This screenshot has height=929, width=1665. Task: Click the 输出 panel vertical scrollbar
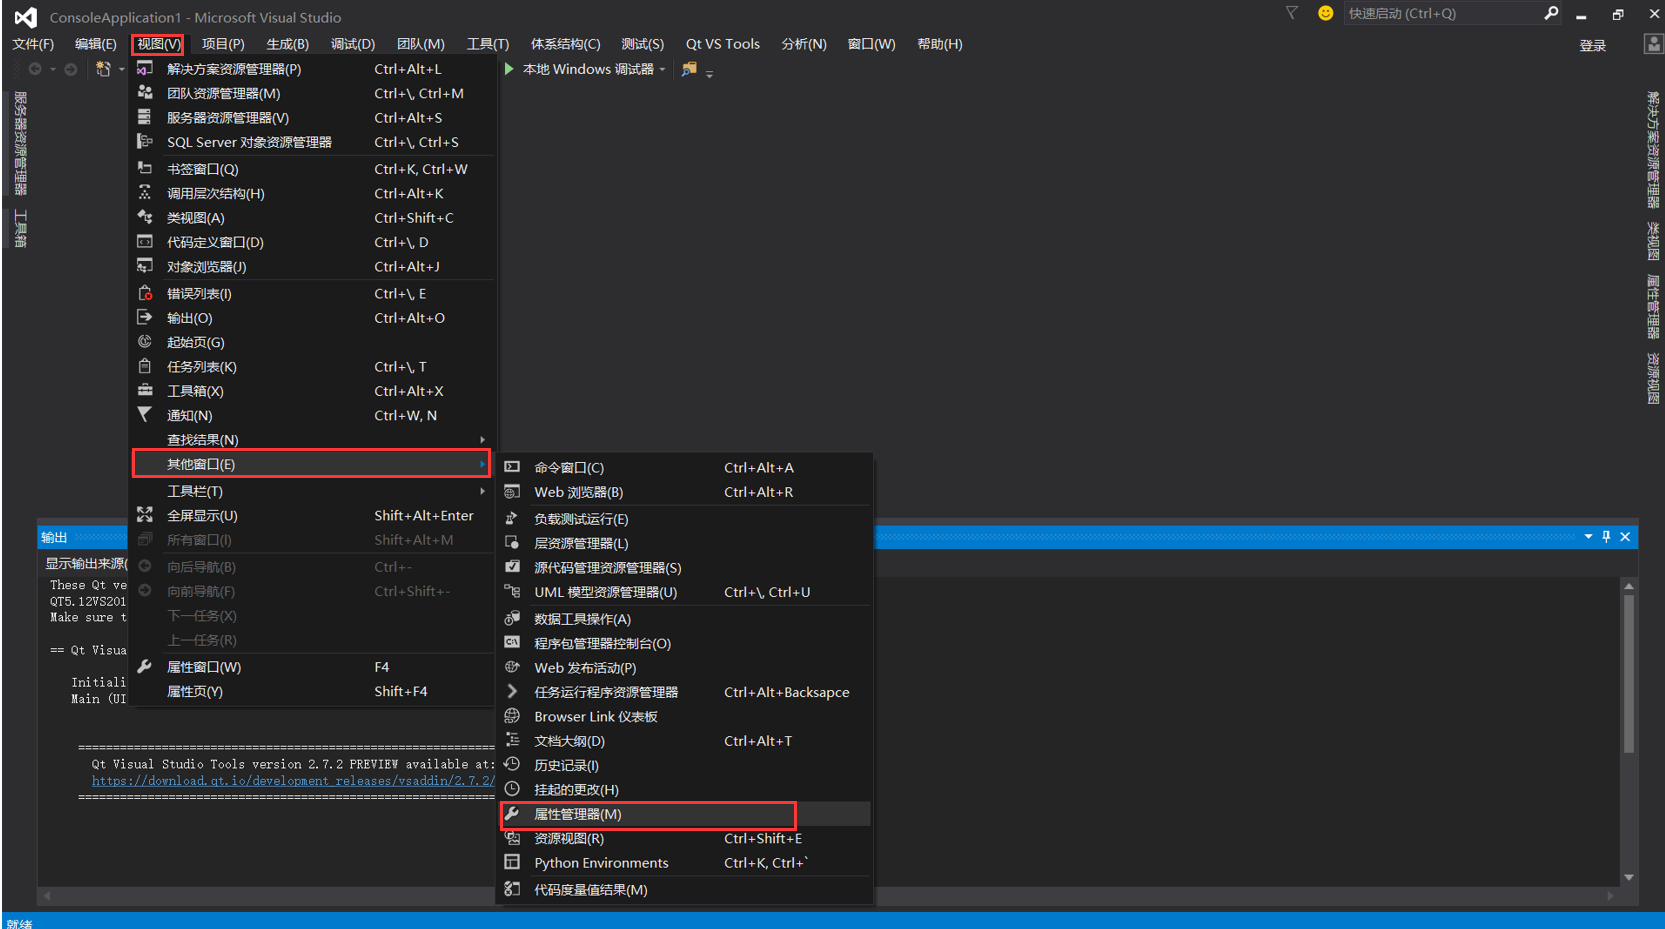[1629, 674]
